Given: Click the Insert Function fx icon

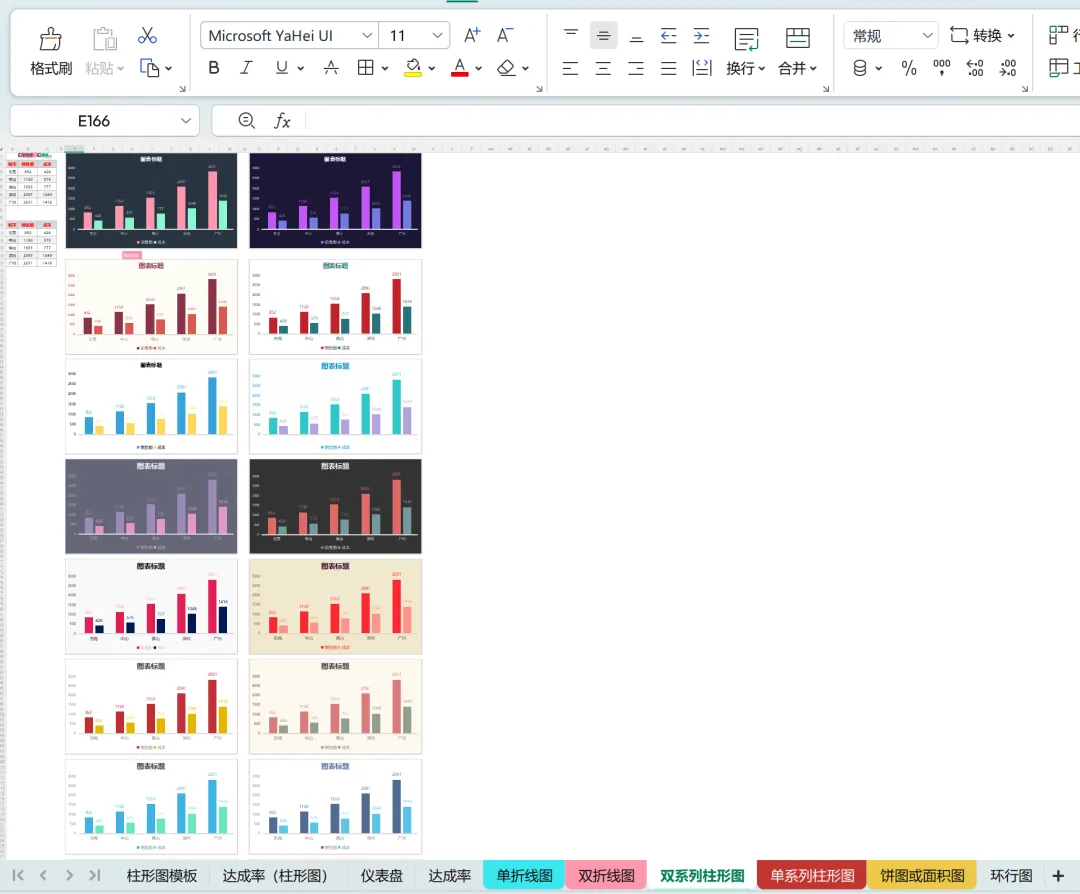Looking at the screenshot, I should coord(282,121).
